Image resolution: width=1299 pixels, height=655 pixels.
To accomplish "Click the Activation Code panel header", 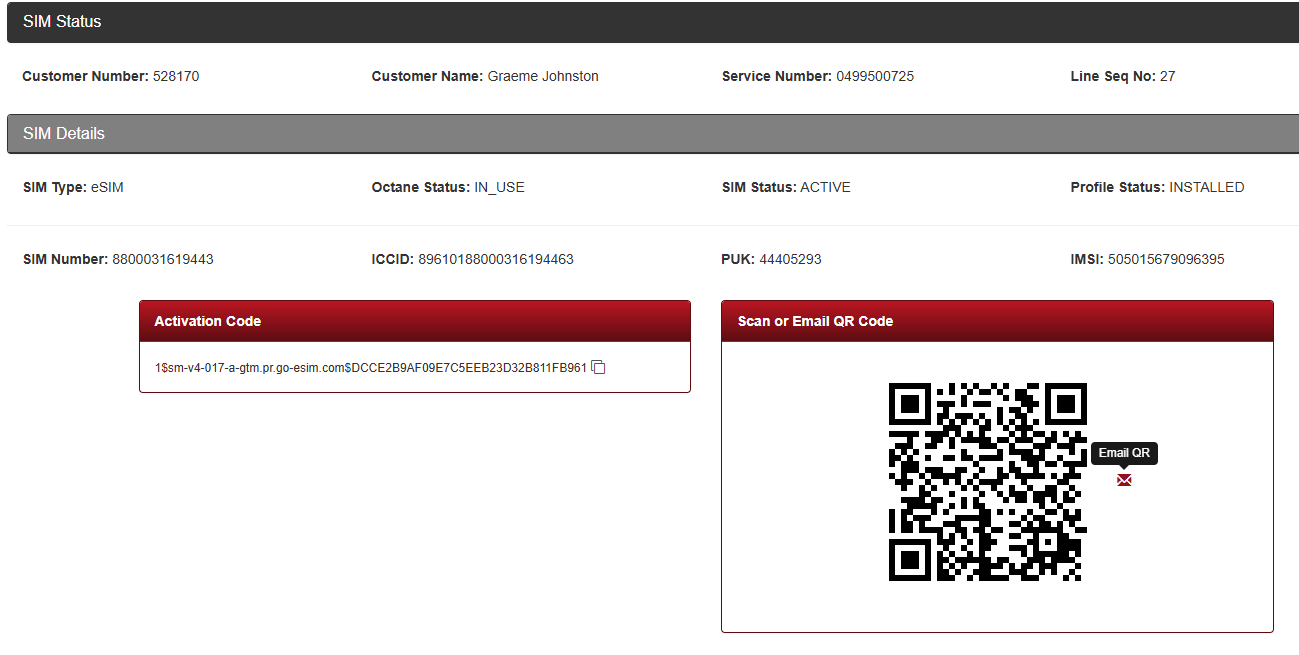I will [415, 321].
